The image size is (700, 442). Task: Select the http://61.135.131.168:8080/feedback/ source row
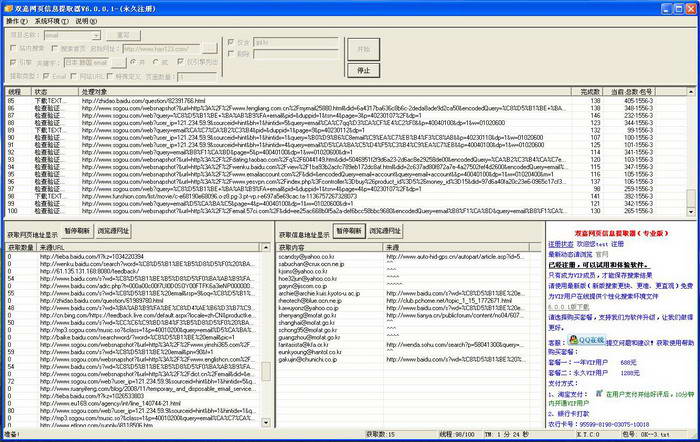click(133, 271)
